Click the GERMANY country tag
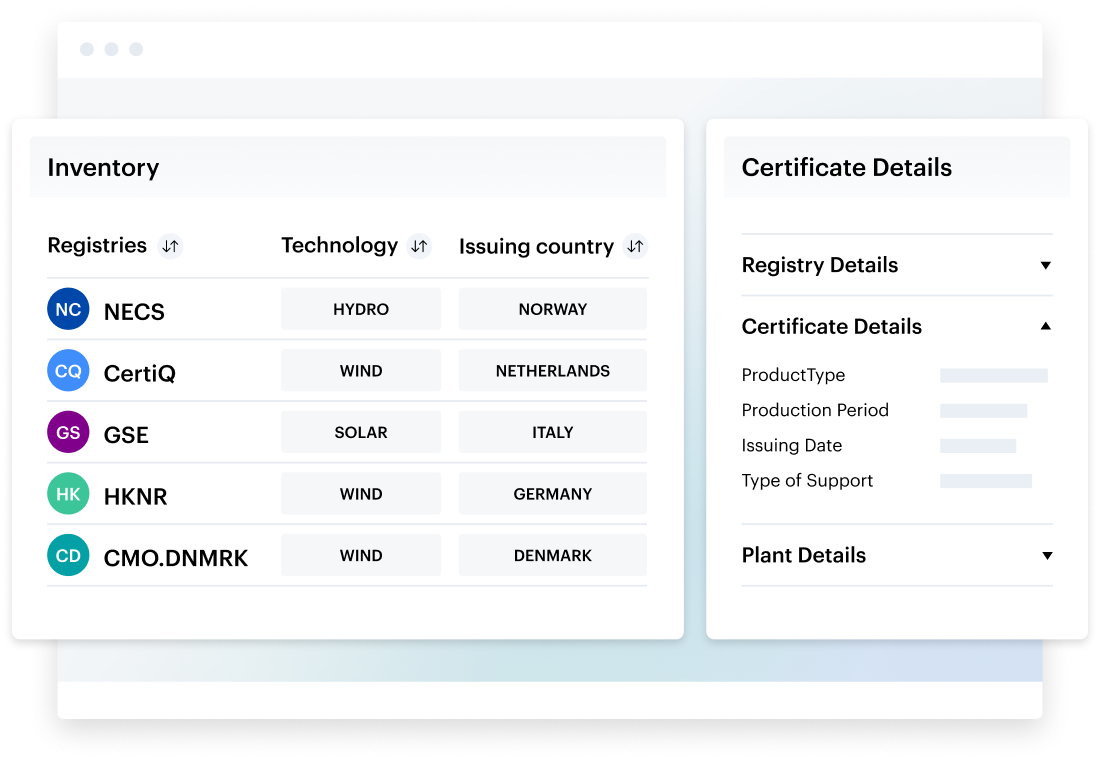The width and height of the screenshot is (1098, 762). pyautogui.click(x=553, y=494)
